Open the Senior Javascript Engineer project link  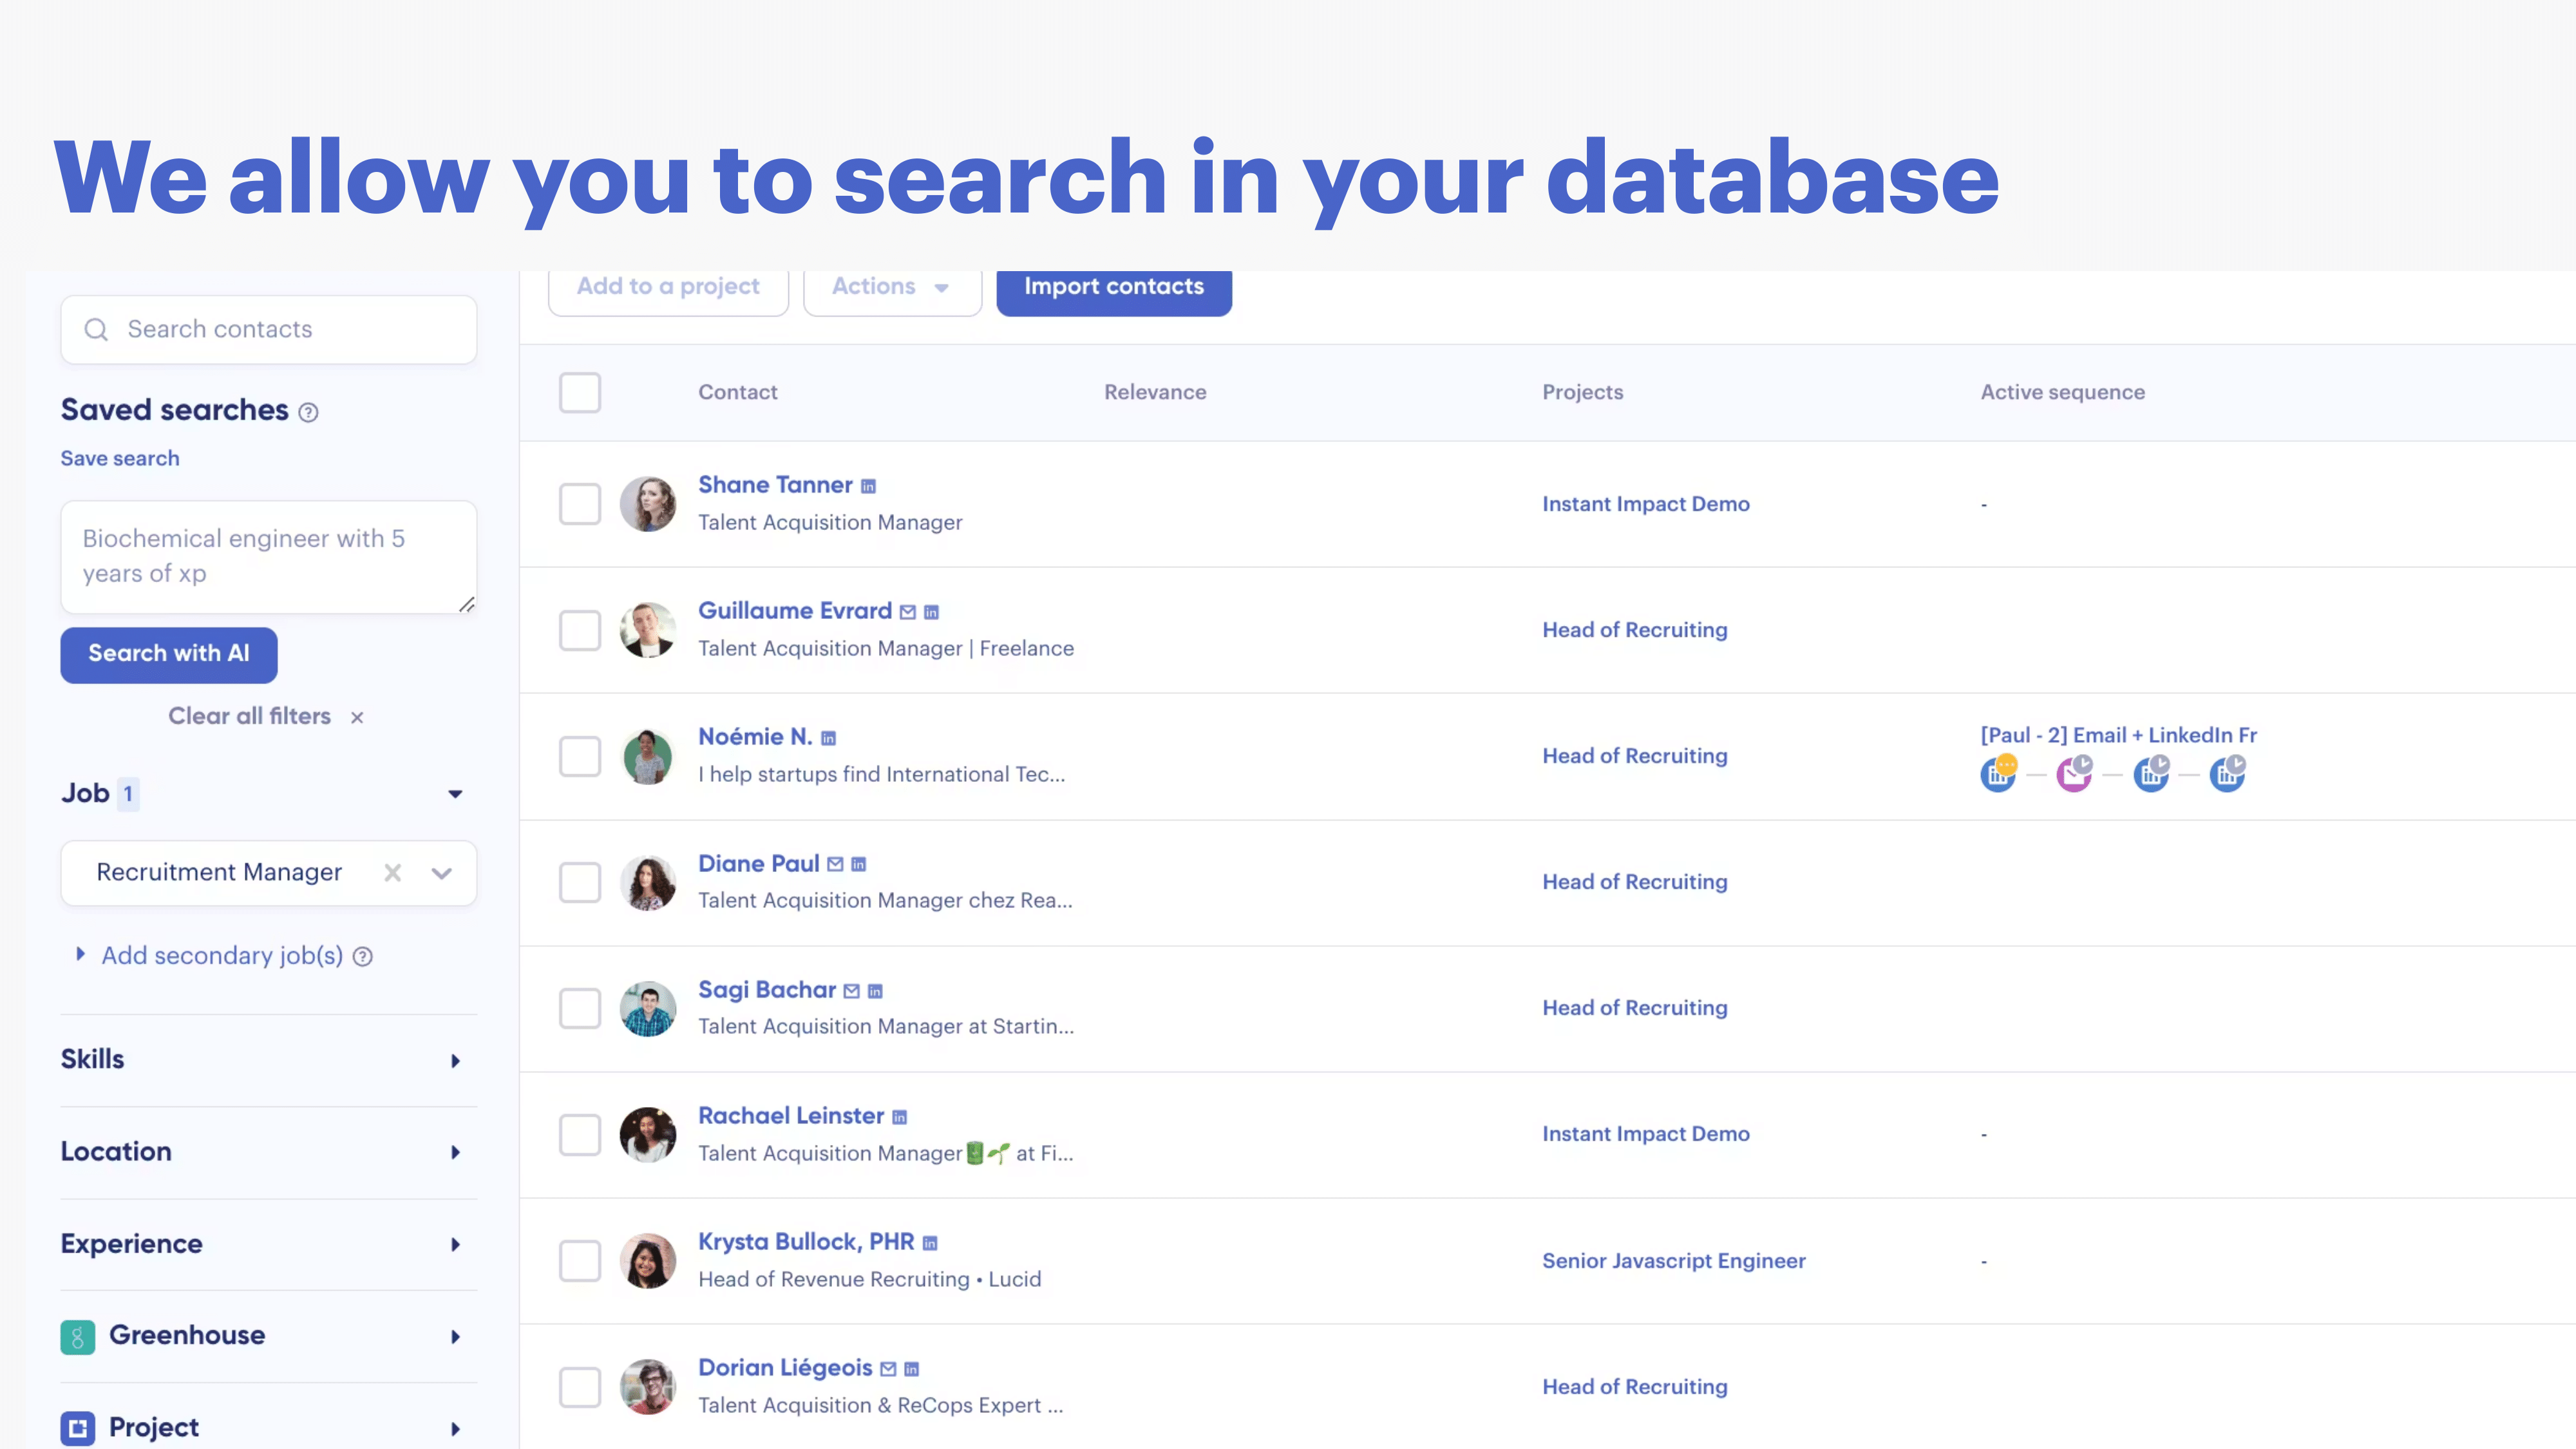click(1673, 1261)
